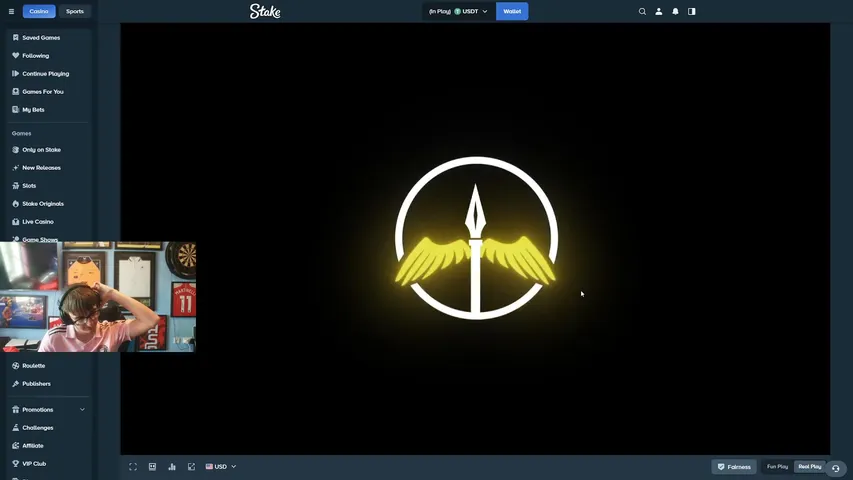Open search with the magnifier icon

click(642, 11)
